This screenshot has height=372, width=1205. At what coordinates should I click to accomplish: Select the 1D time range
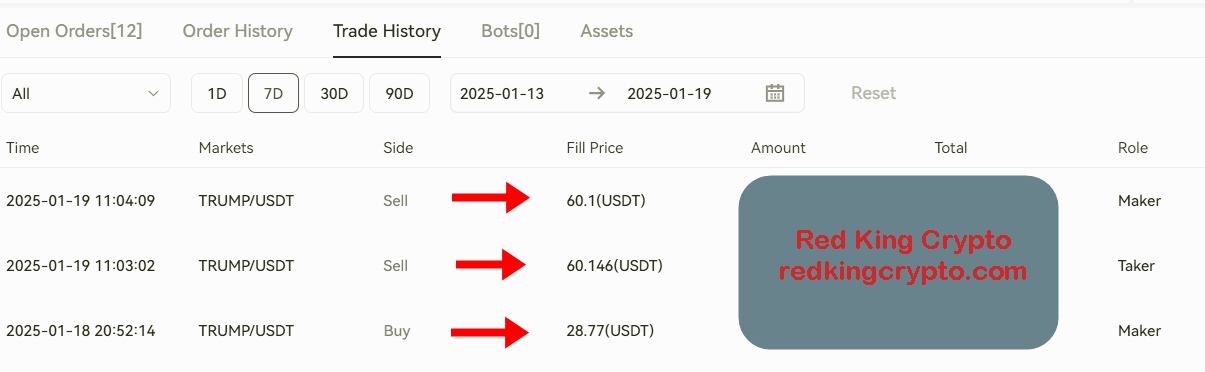217,93
